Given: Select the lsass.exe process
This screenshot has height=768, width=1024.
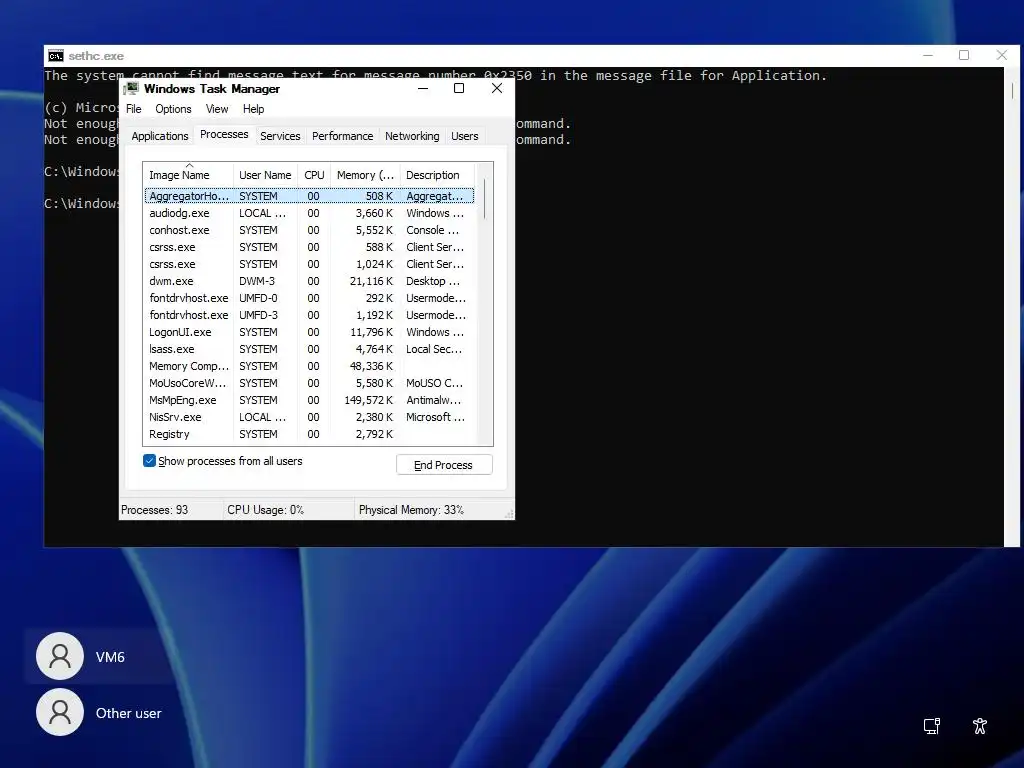Looking at the screenshot, I should [x=309, y=349].
